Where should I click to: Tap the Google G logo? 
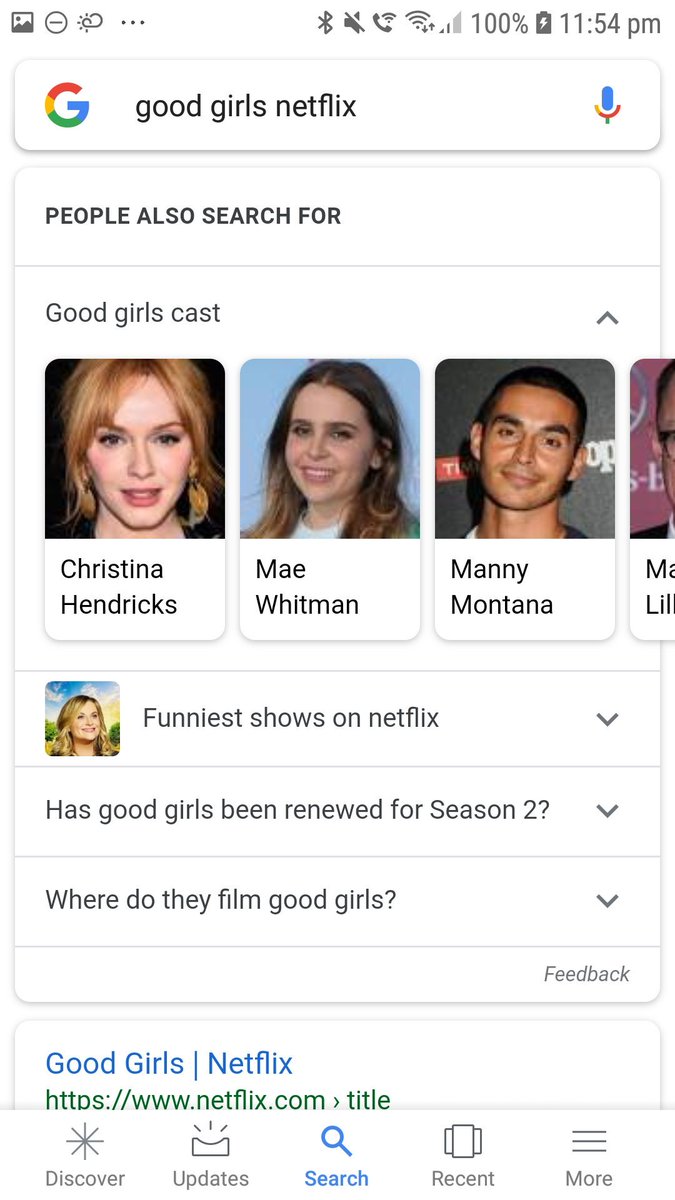coord(67,106)
